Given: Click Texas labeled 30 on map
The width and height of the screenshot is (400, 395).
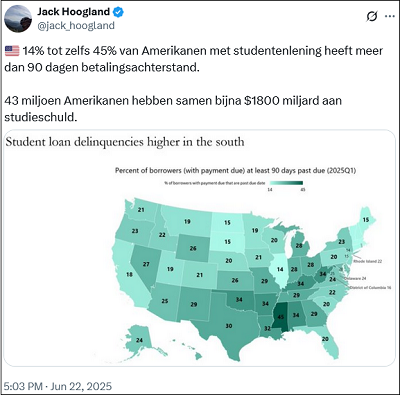Looking at the screenshot, I should 229,326.
